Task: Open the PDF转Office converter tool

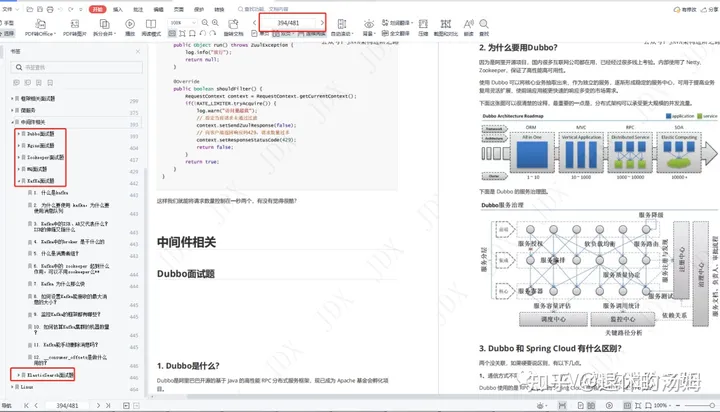Action: [x=40, y=27]
